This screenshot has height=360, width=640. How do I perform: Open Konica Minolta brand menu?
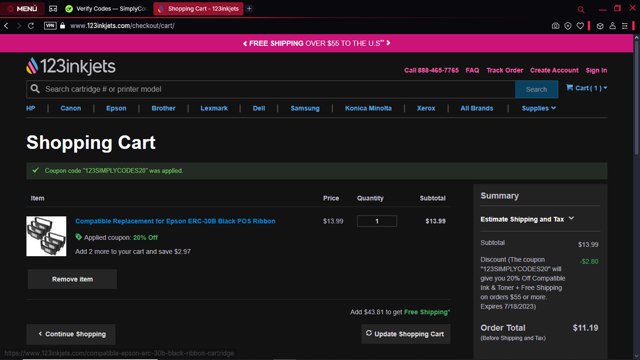click(x=368, y=108)
